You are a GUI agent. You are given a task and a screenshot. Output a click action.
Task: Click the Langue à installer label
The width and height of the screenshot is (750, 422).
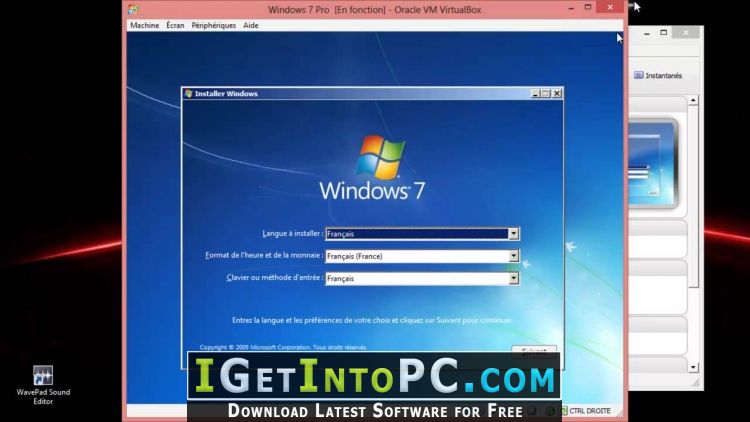pyautogui.click(x=292, y=233)
